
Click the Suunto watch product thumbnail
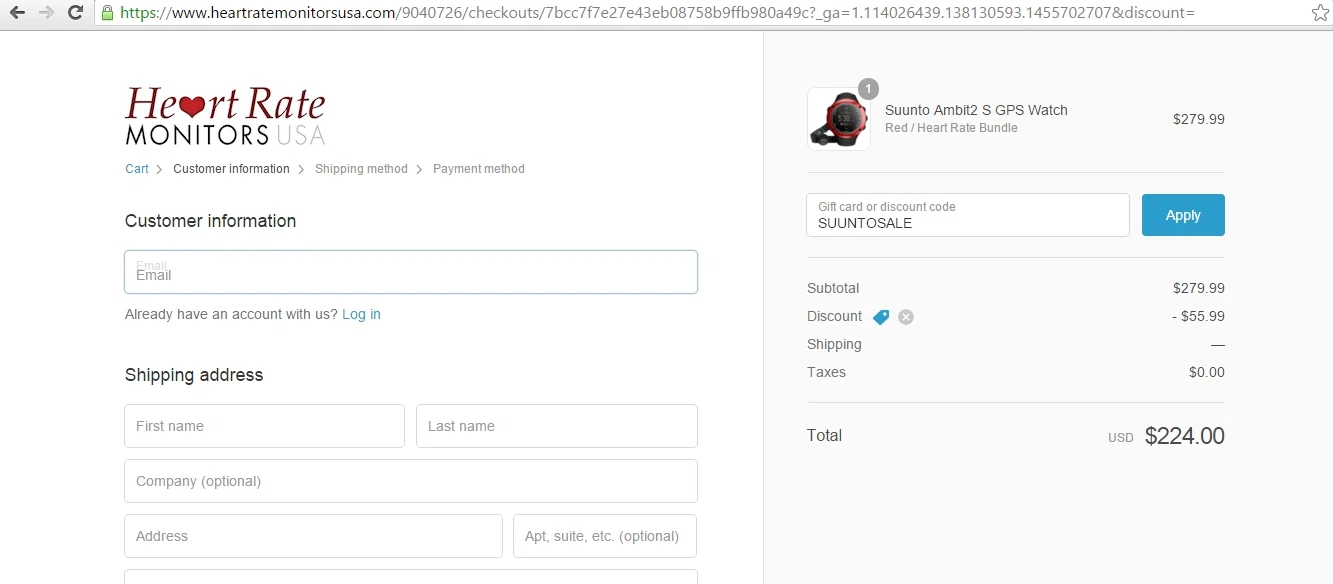pos(839,119)
